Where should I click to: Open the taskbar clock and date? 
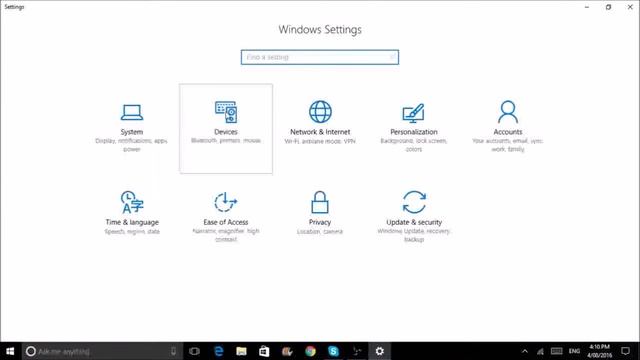[x=599, y=351]
